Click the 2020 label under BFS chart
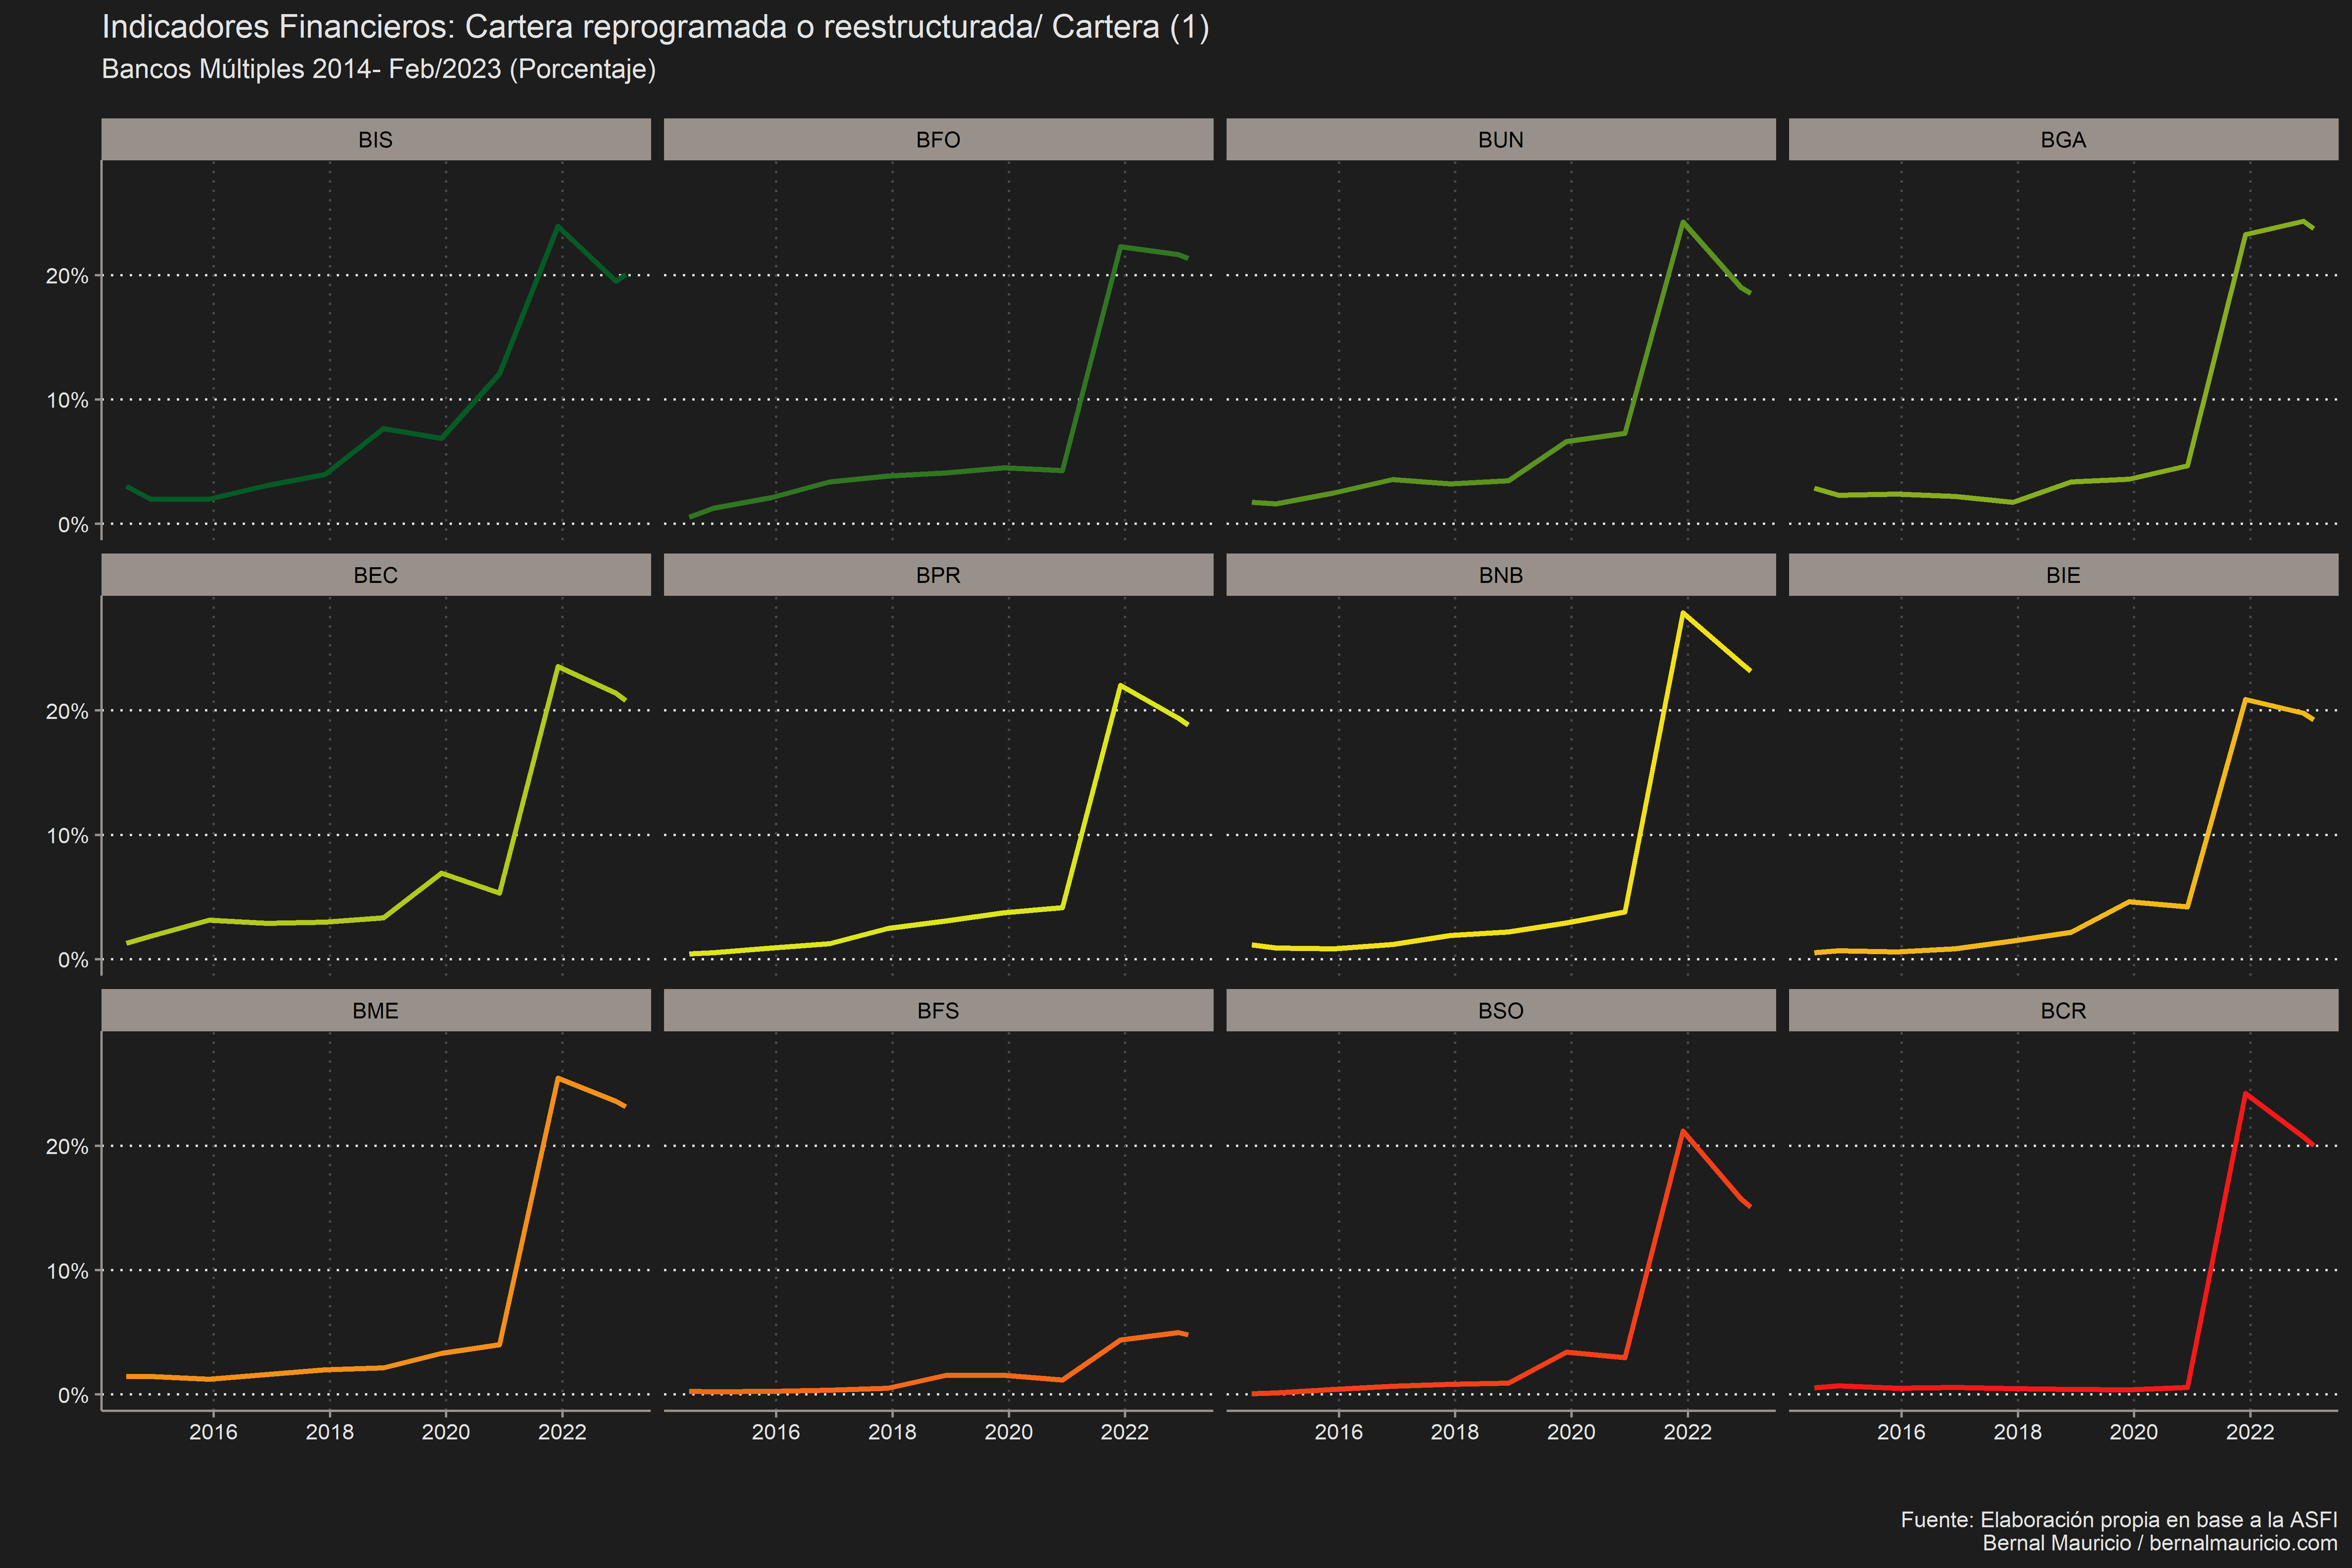This screenshot has width=2352, height=1568. coord(1009,1432)
